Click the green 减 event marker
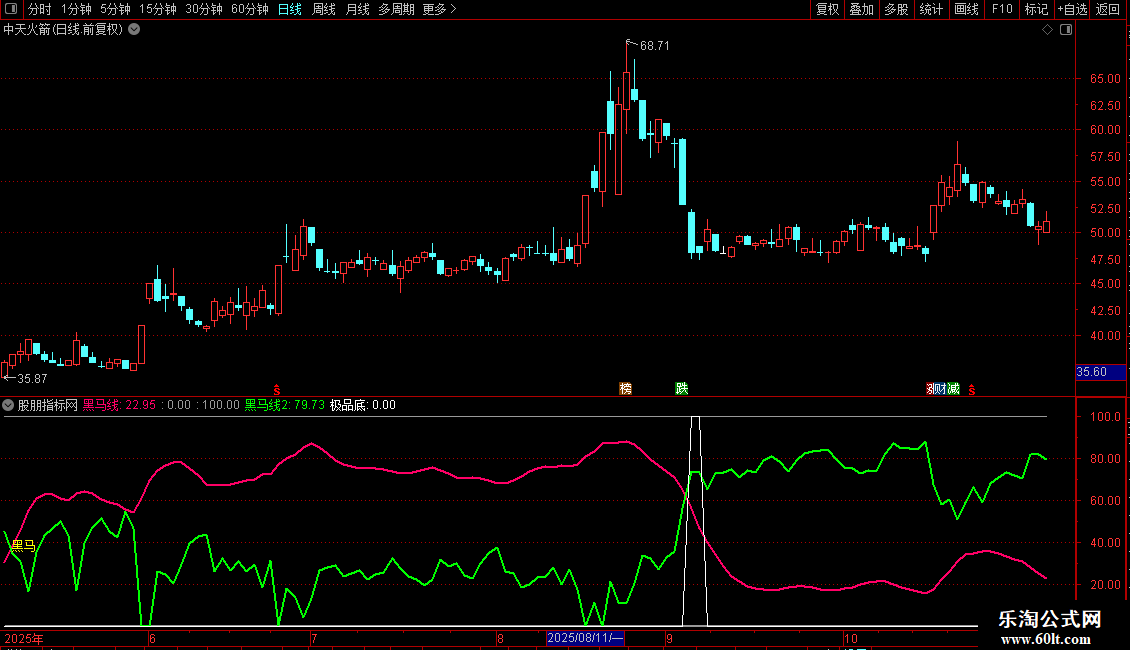The height and width of the screenshot is (650, 1130). 953,389
